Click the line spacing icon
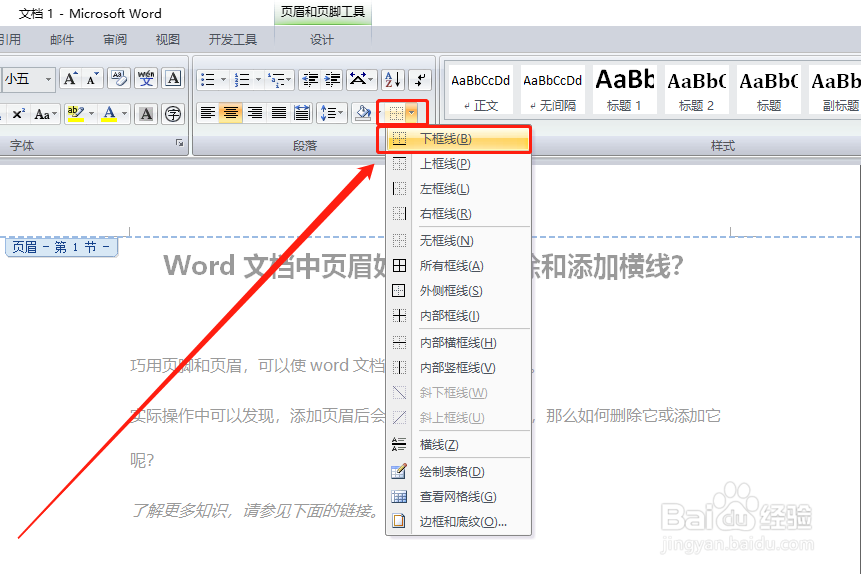The width and height of the screenshot is (861, 574). click(x=328, y=114)
